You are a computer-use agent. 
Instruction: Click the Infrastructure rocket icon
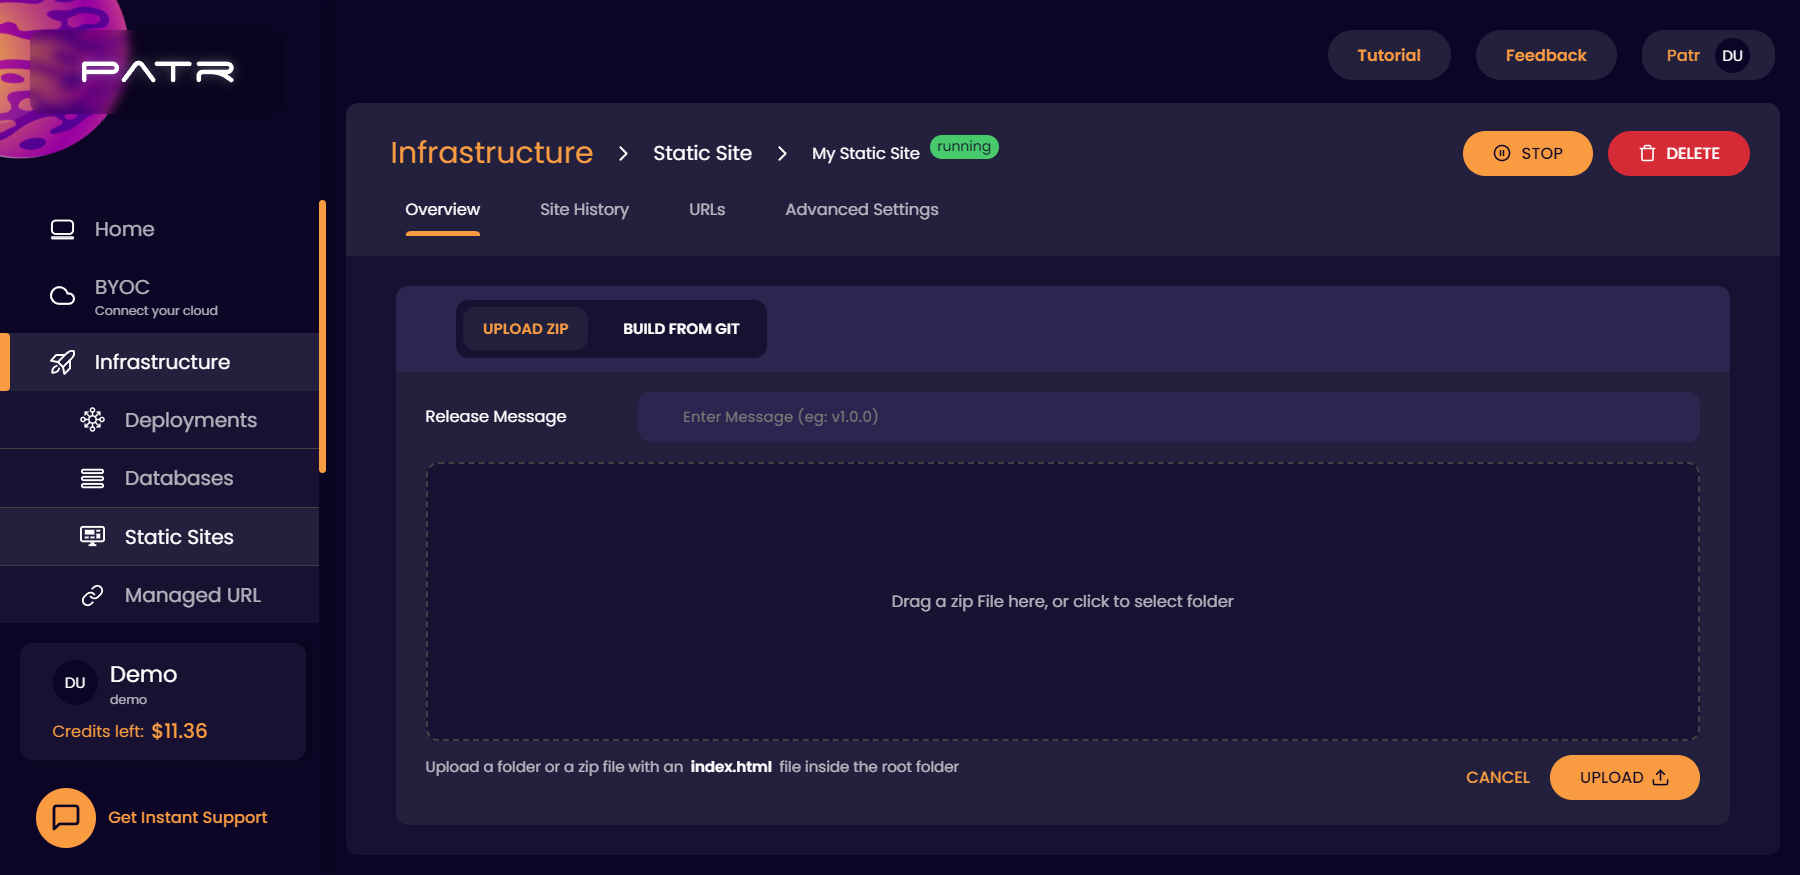(63, 362)
